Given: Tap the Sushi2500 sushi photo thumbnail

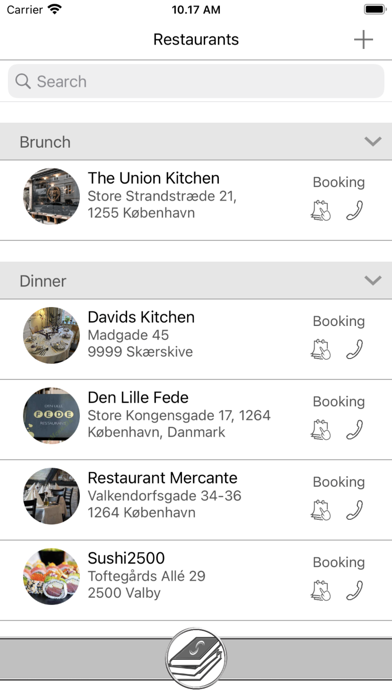Looking at the screenshot, I should (x=51, y=576).
